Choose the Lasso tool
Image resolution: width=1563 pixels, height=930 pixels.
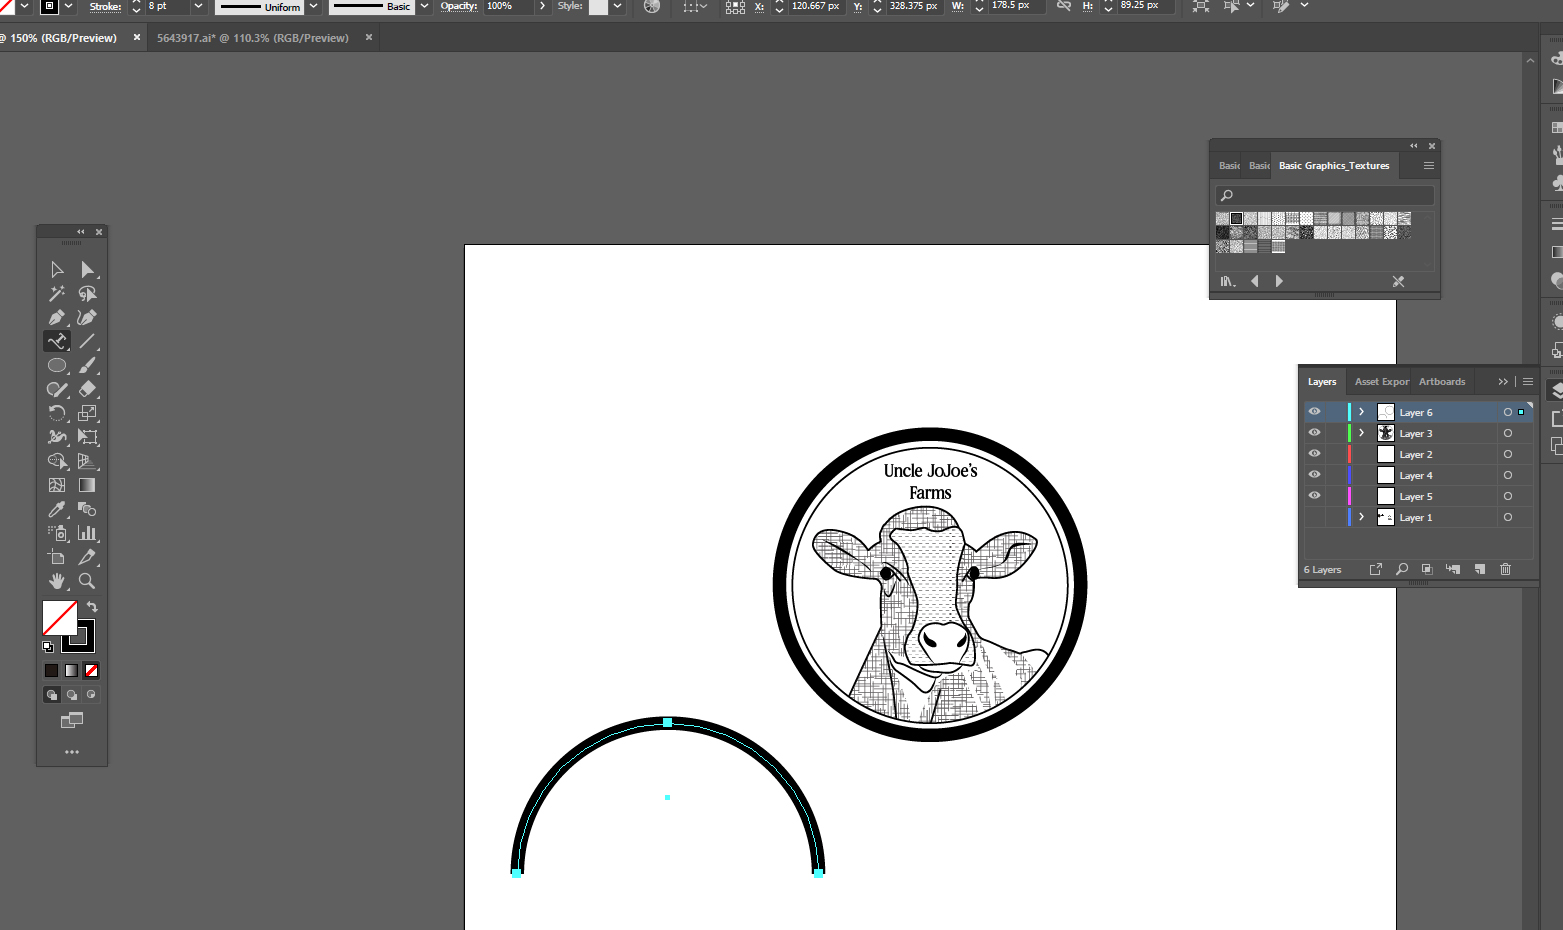[x=88, y=293]
